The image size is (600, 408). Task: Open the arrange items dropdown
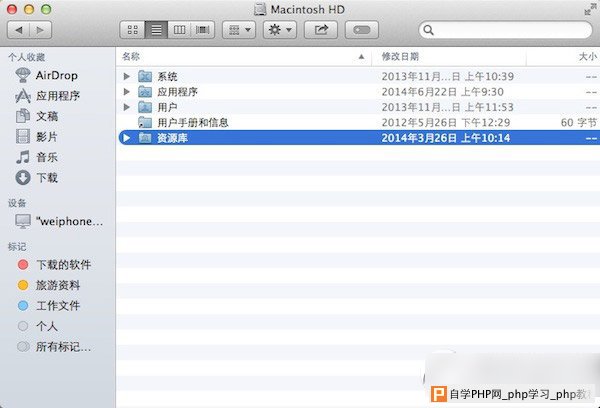239,30
